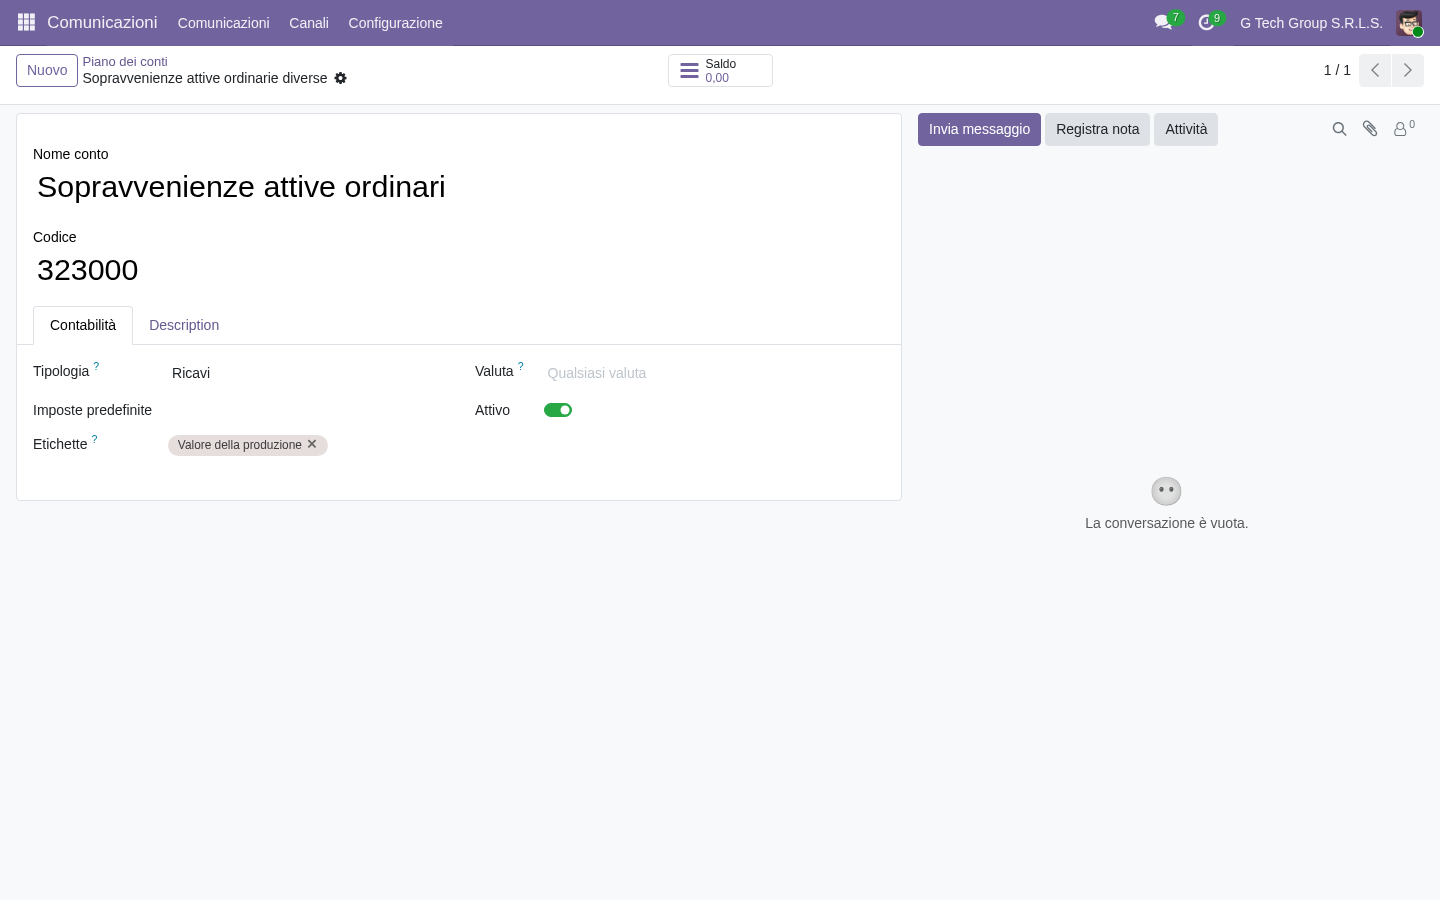1440x900 pixels.
Task: Click the Imposte predefinite field
Action: (x=306, y=410)
